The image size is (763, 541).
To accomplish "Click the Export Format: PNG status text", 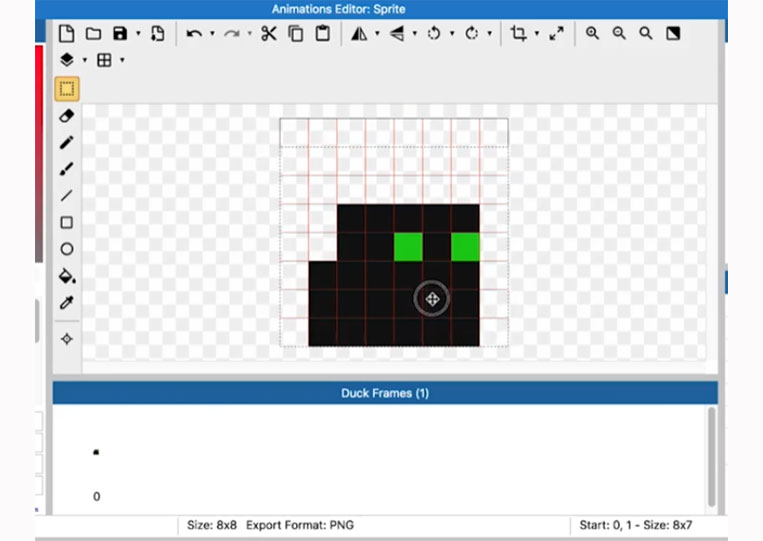I will tap(300, 525).
